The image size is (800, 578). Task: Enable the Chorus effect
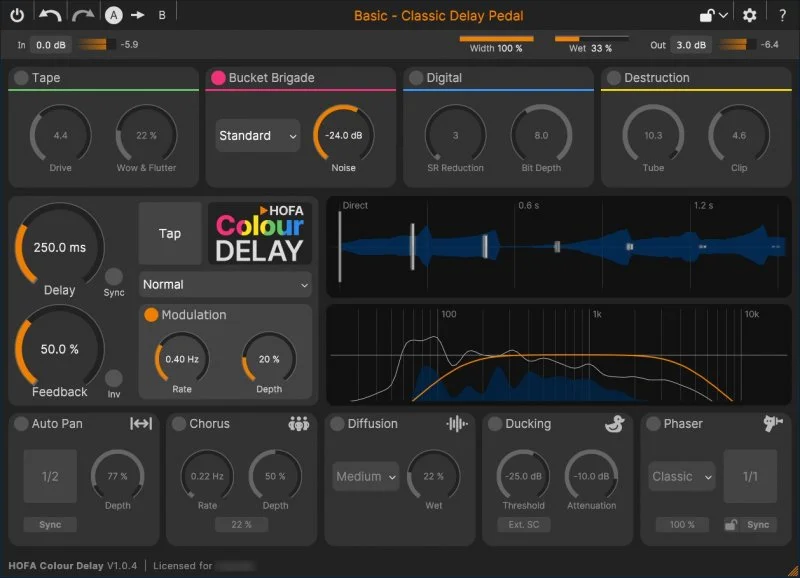click(x=179, y=424)
